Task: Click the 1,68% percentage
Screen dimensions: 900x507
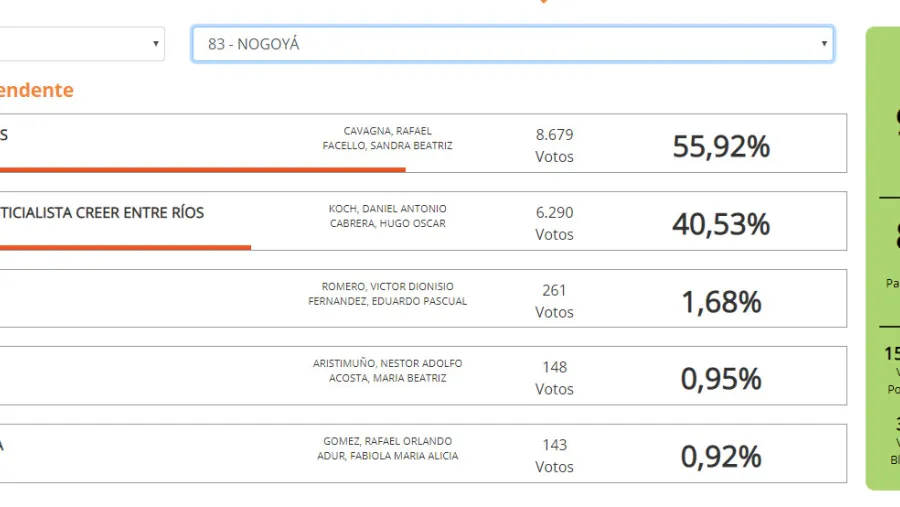Action: point(721,301)
